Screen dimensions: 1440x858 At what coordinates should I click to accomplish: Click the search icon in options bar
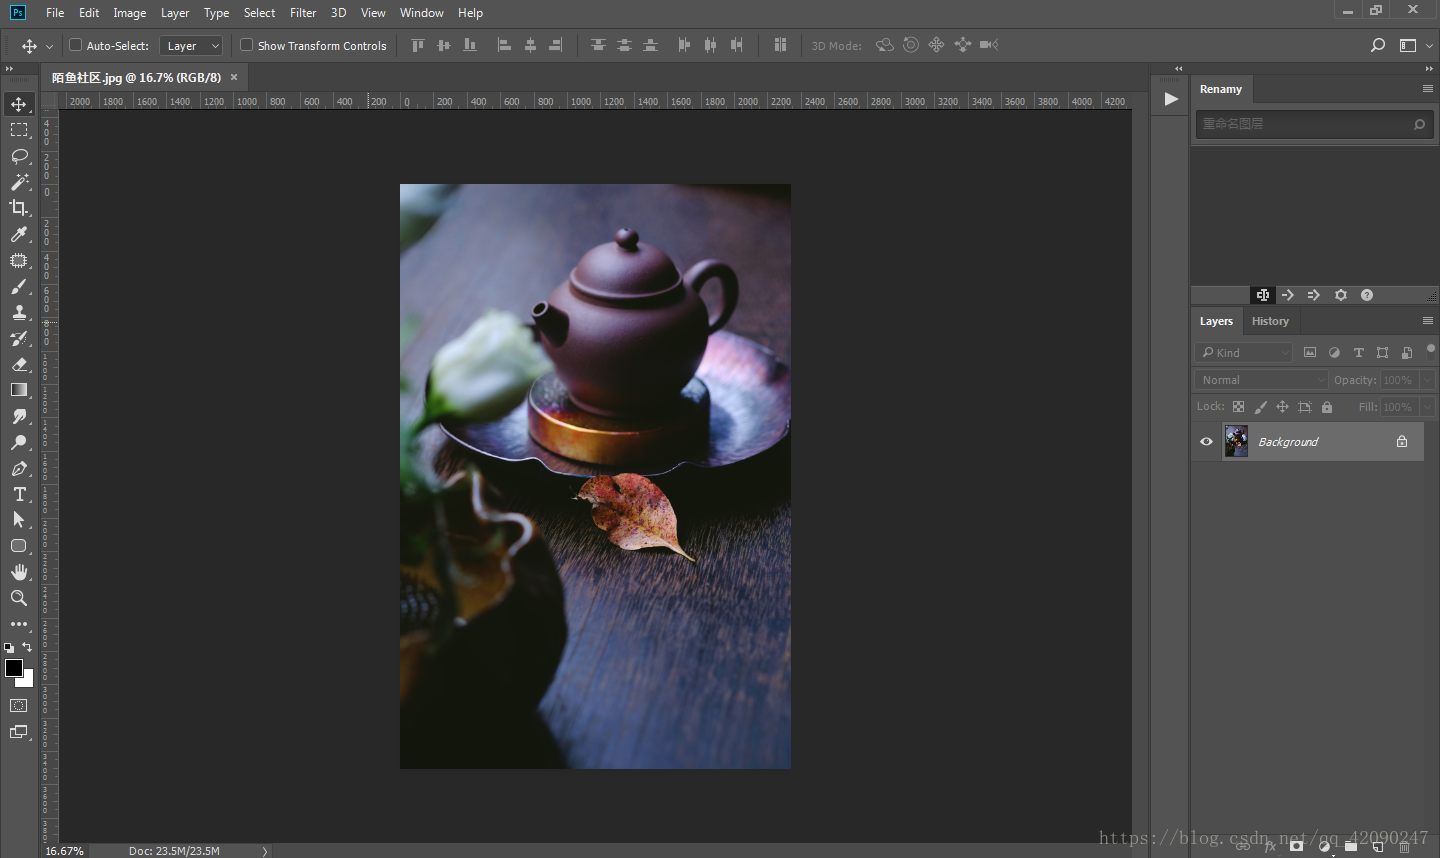(x=1378, y=45)
